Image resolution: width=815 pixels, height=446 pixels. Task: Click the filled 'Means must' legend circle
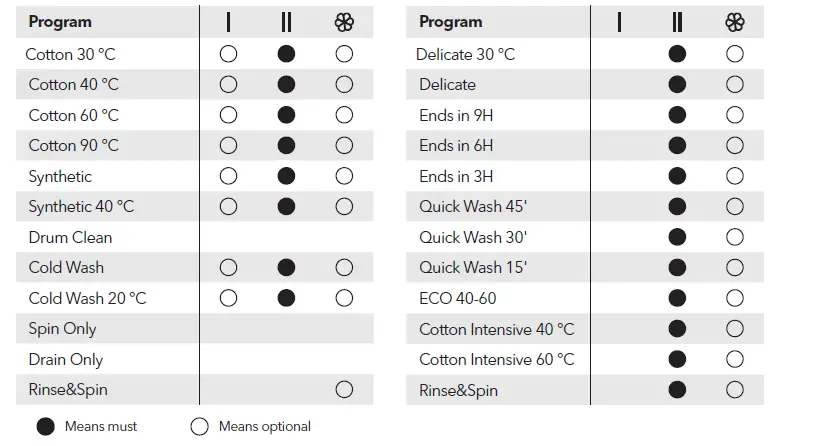click(45, 426)
